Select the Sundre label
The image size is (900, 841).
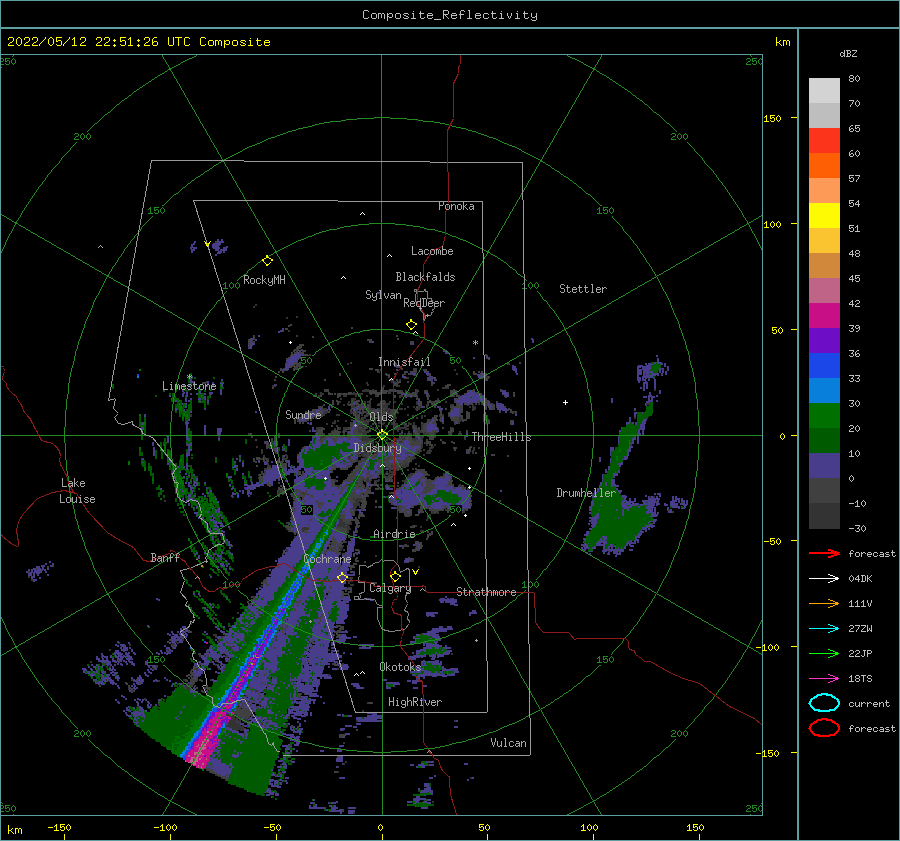[x=303, y=414]
